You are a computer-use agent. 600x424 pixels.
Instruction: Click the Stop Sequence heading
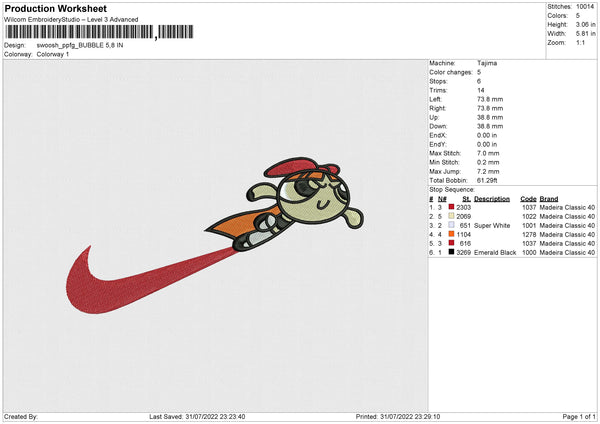(452, 190)
